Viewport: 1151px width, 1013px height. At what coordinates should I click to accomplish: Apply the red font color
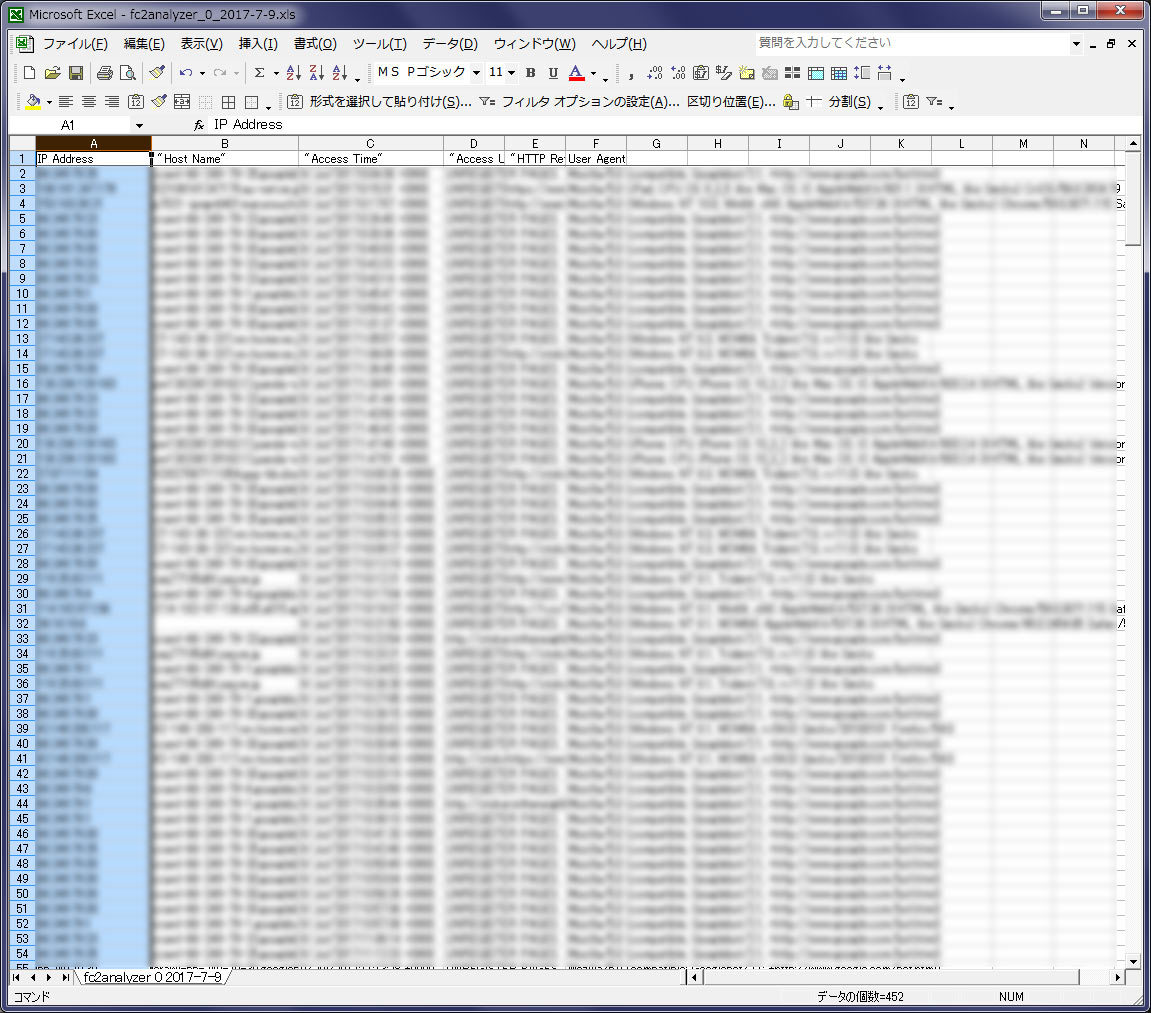(x=576, y=73)
